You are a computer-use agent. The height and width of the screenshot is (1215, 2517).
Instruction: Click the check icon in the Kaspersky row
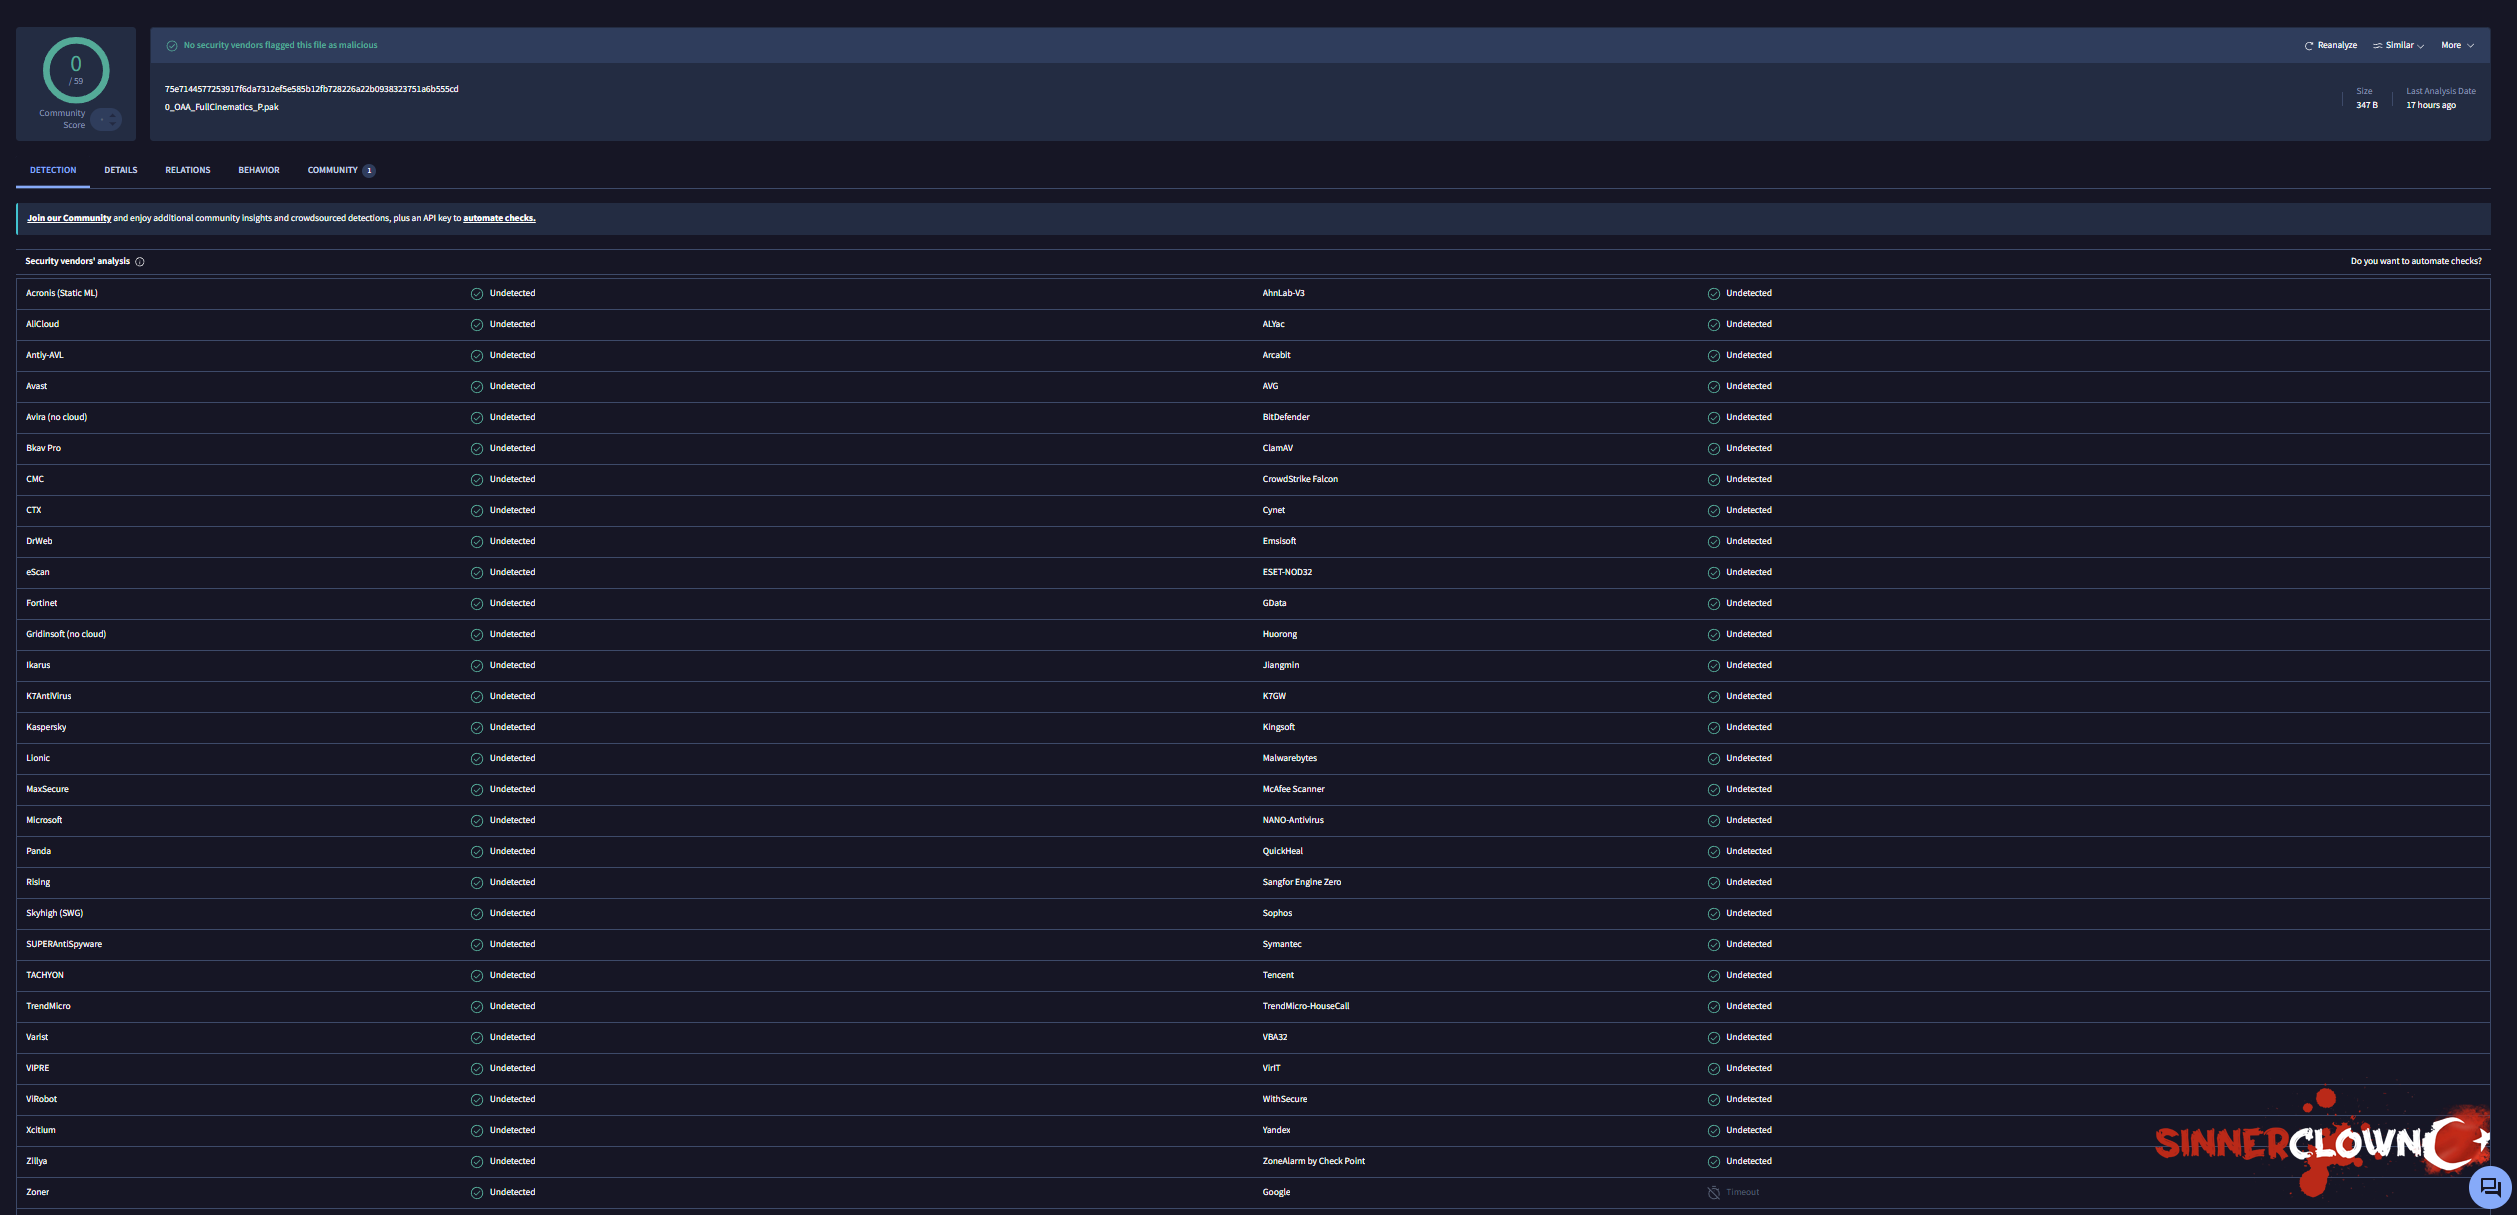click(477, 728)
